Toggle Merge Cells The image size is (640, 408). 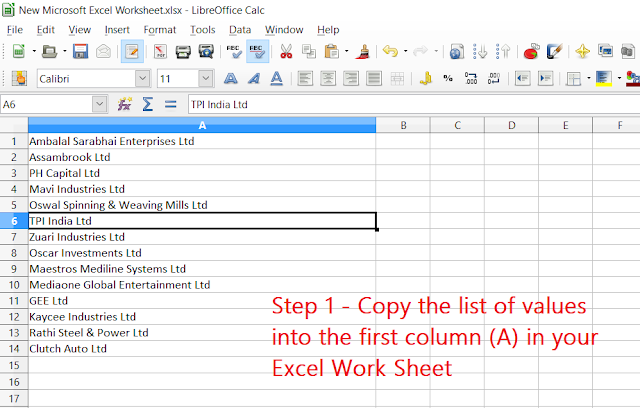point(397,78)
